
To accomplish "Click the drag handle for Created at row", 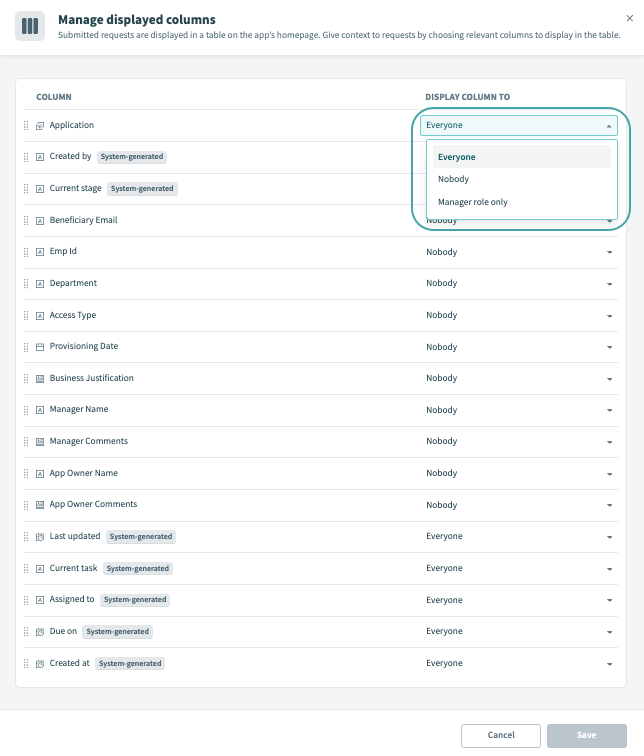I will coord(26,664).
